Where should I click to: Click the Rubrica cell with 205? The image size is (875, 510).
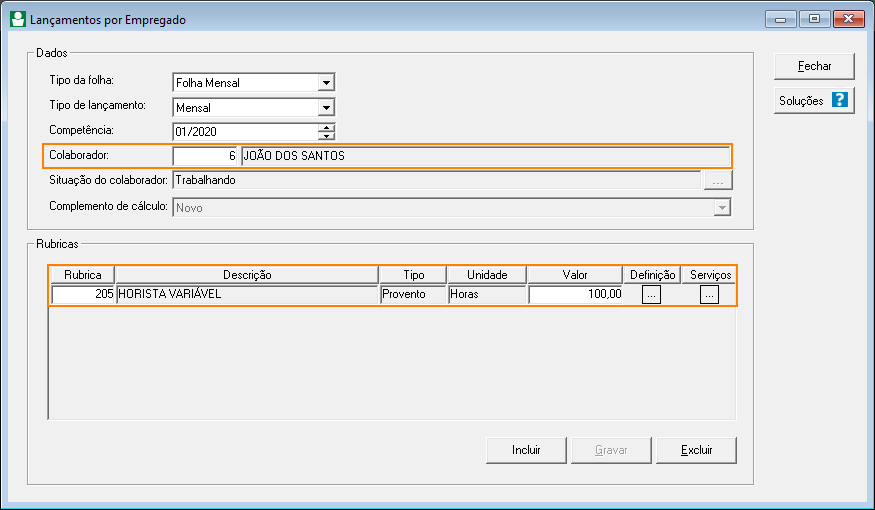[x=83, y=294]
